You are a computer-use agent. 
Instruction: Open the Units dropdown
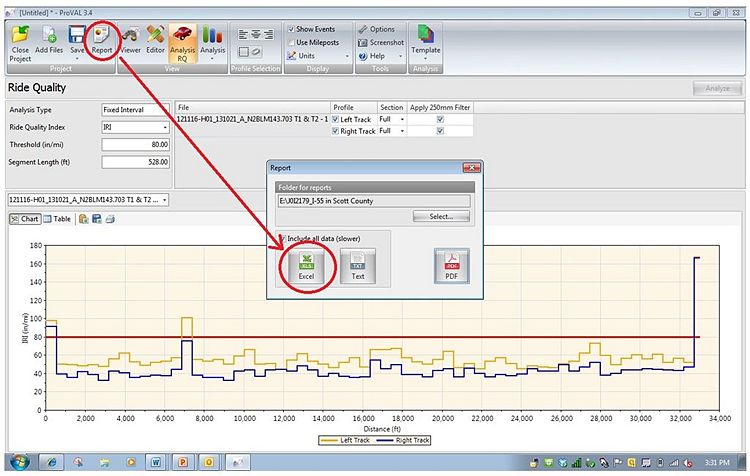pos(318,56)
